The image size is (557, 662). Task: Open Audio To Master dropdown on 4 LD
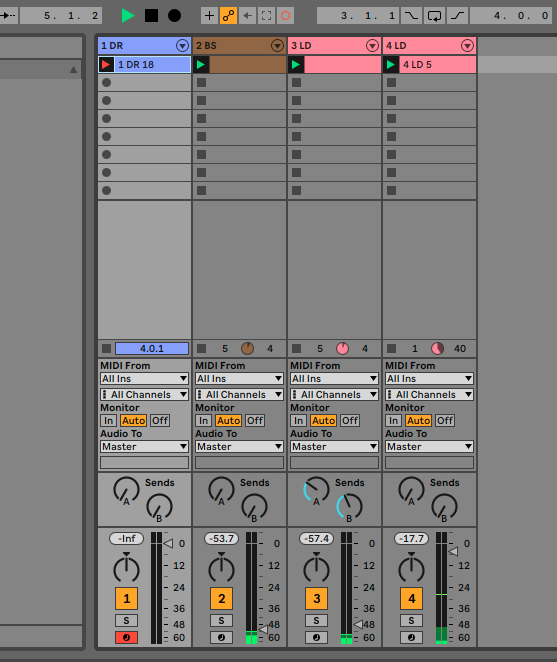click(429, 446)
